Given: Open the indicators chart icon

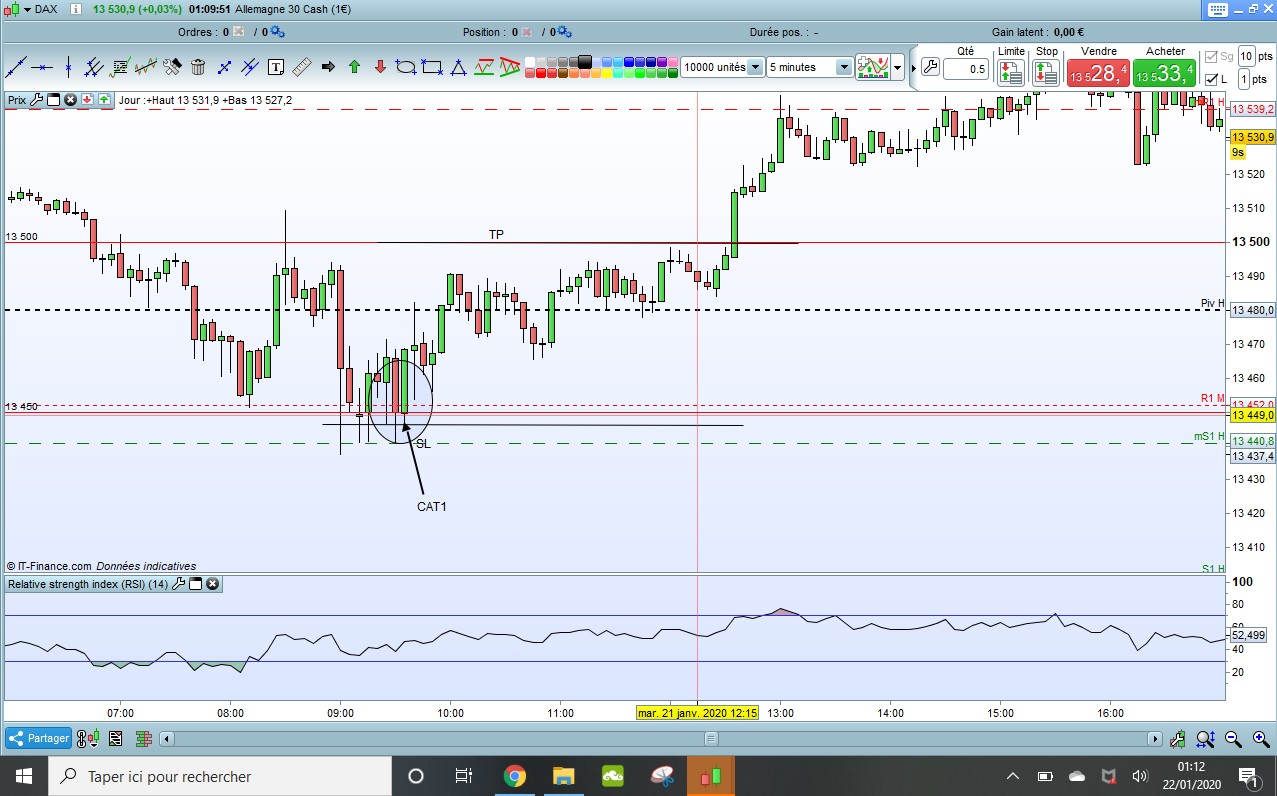Looking at the screenshot, I should click(x=873, y=67).
